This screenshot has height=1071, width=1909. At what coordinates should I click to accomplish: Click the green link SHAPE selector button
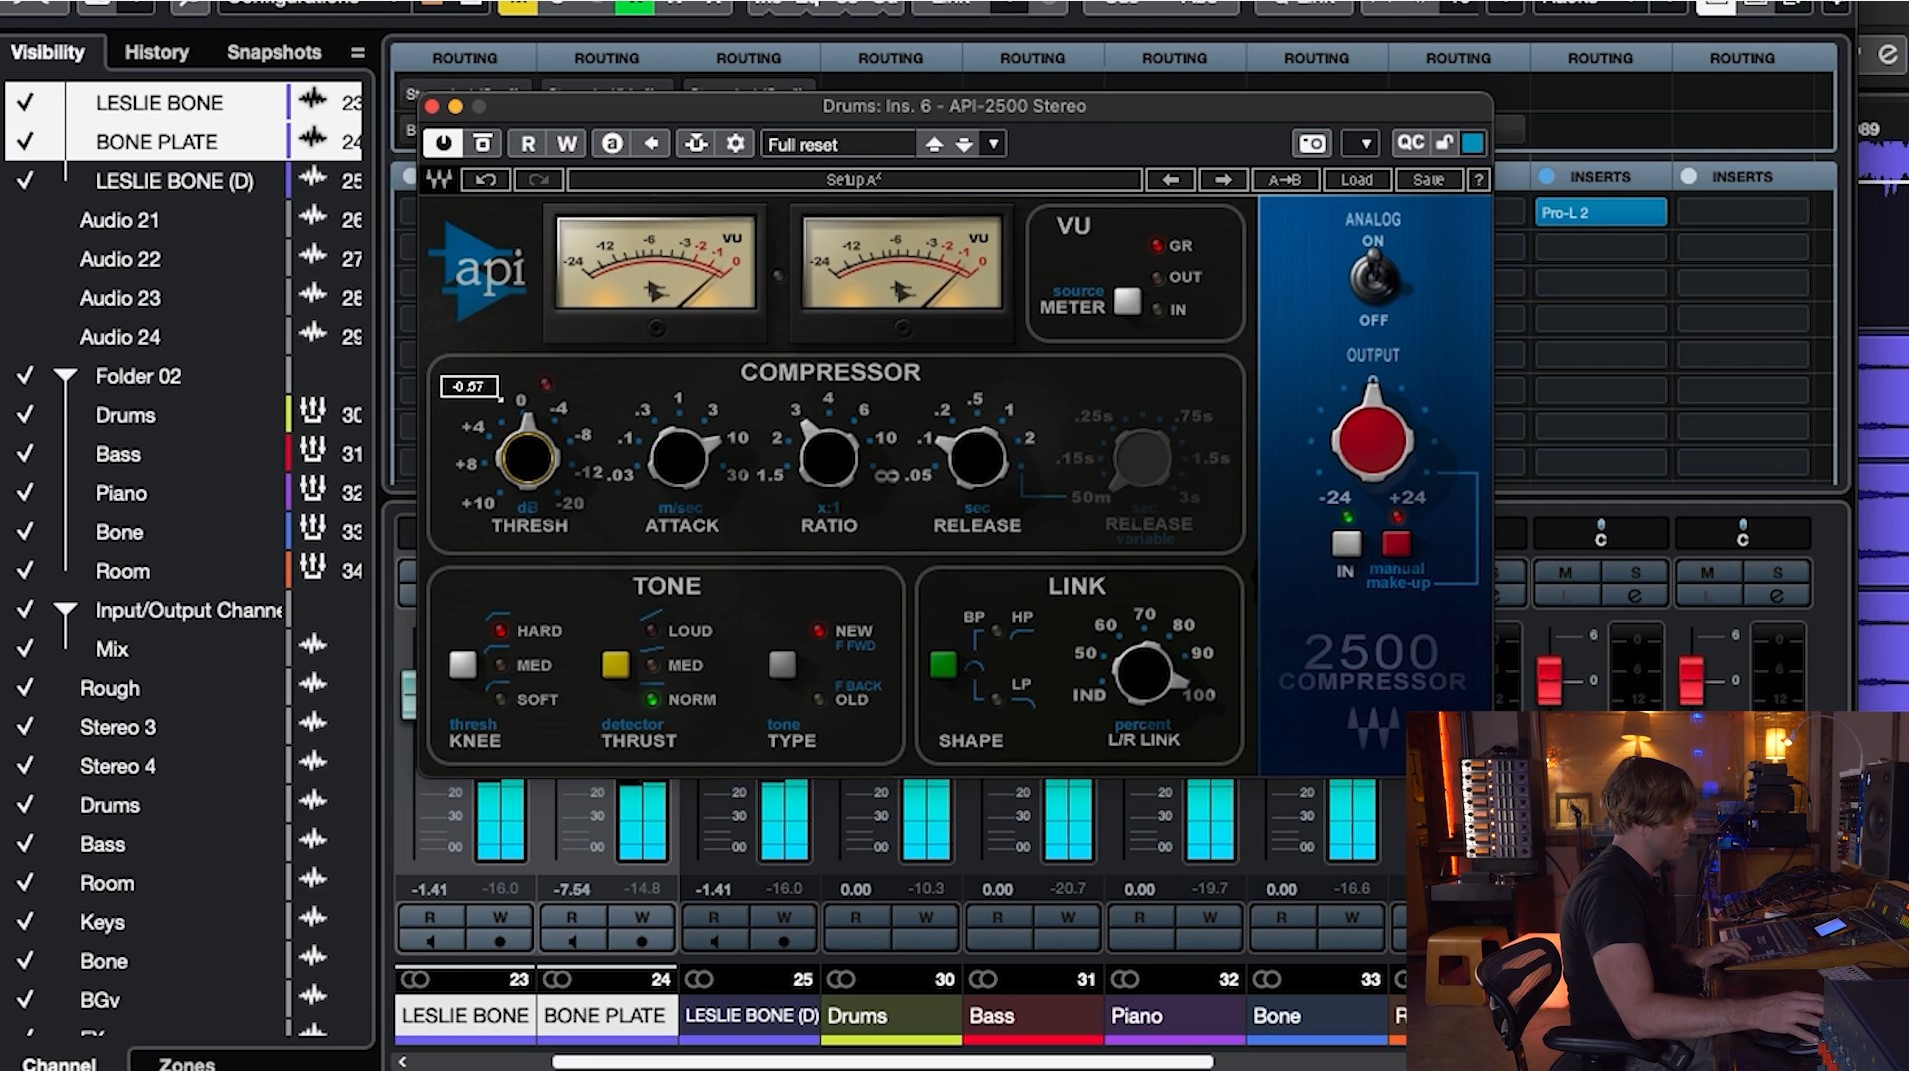[x=943, y=664]
